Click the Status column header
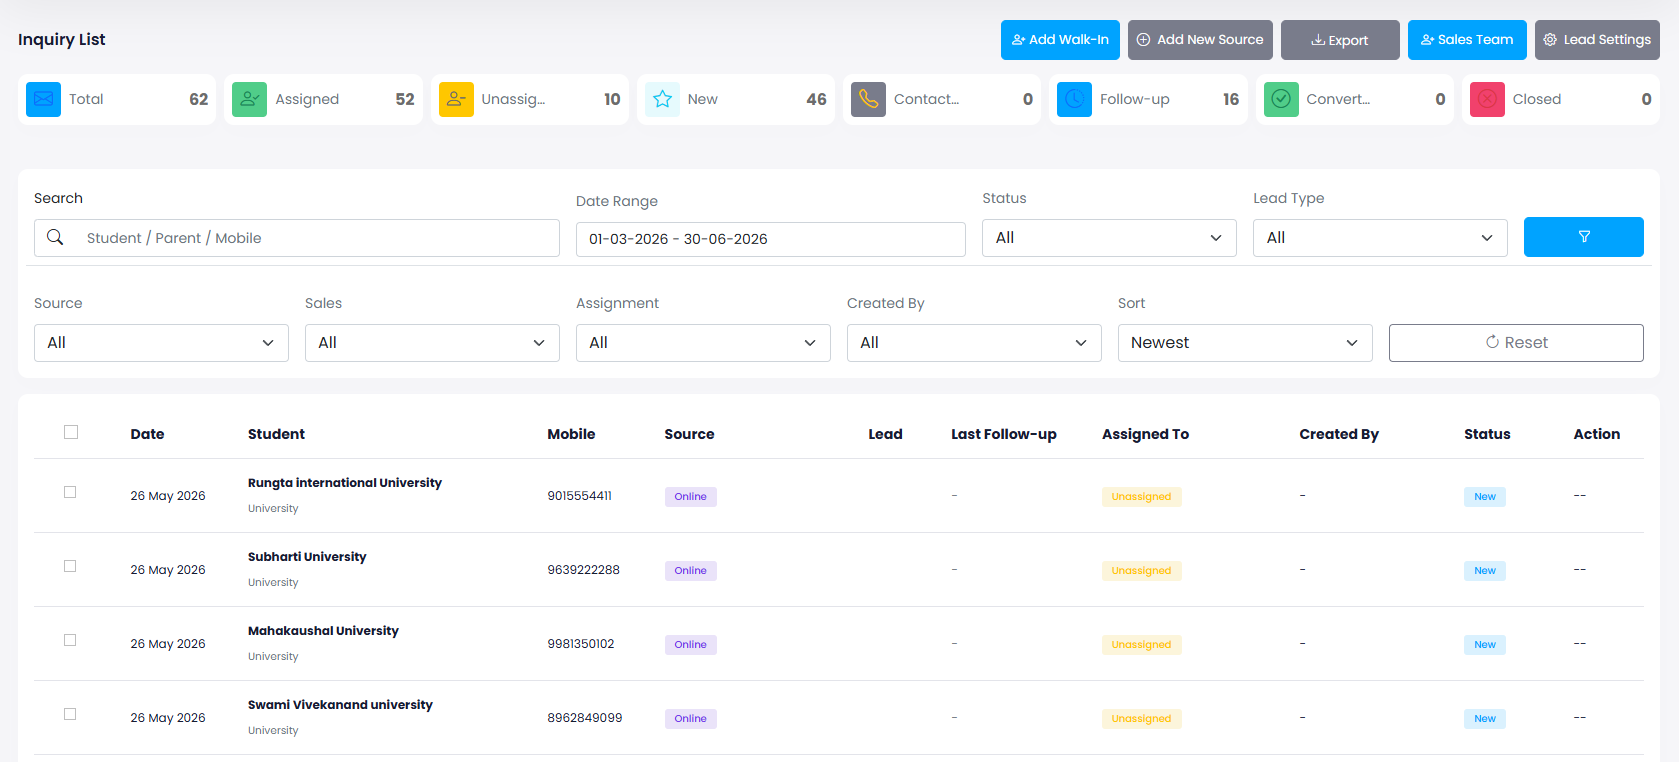 click(1487, 434)
